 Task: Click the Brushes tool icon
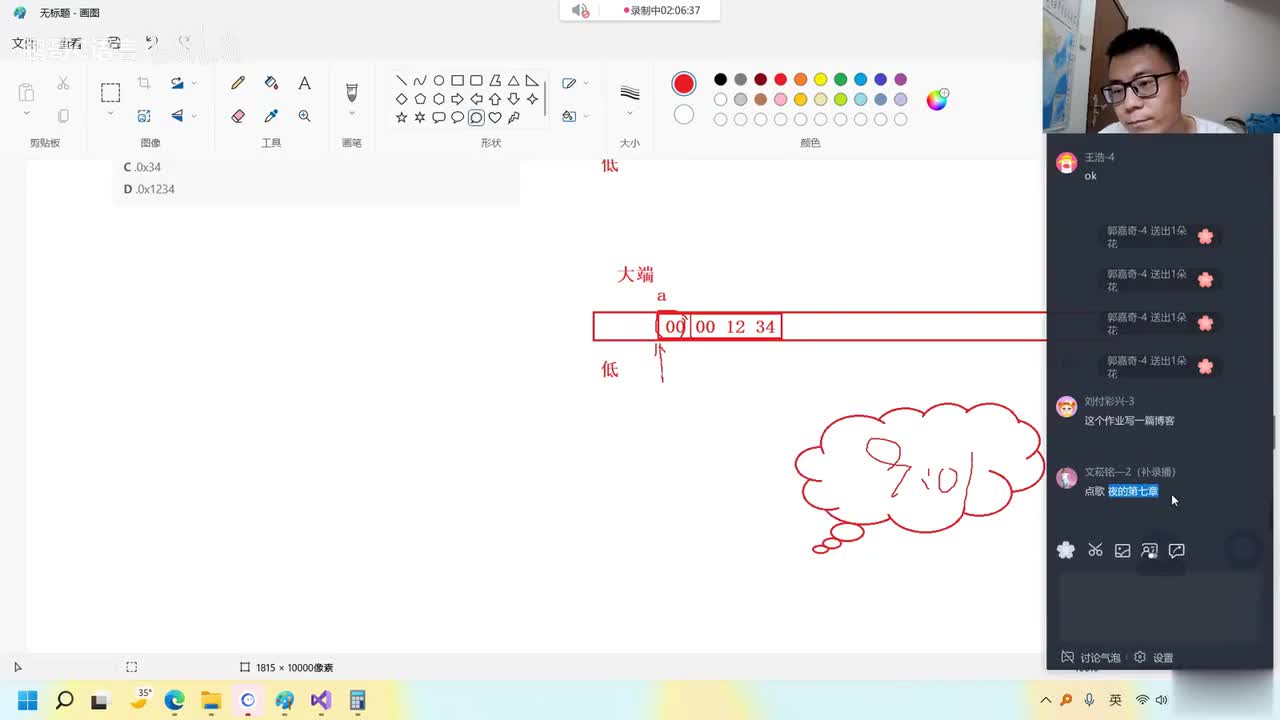(x=351, y=92)
